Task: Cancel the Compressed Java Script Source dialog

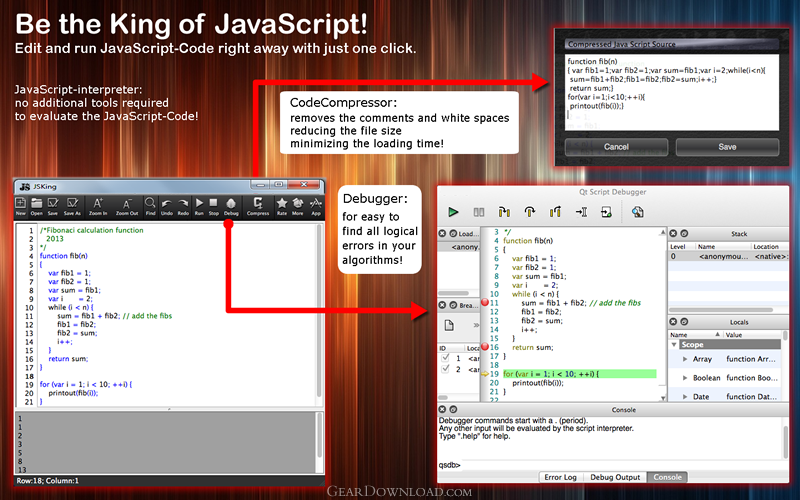Action: click(616, 147)
